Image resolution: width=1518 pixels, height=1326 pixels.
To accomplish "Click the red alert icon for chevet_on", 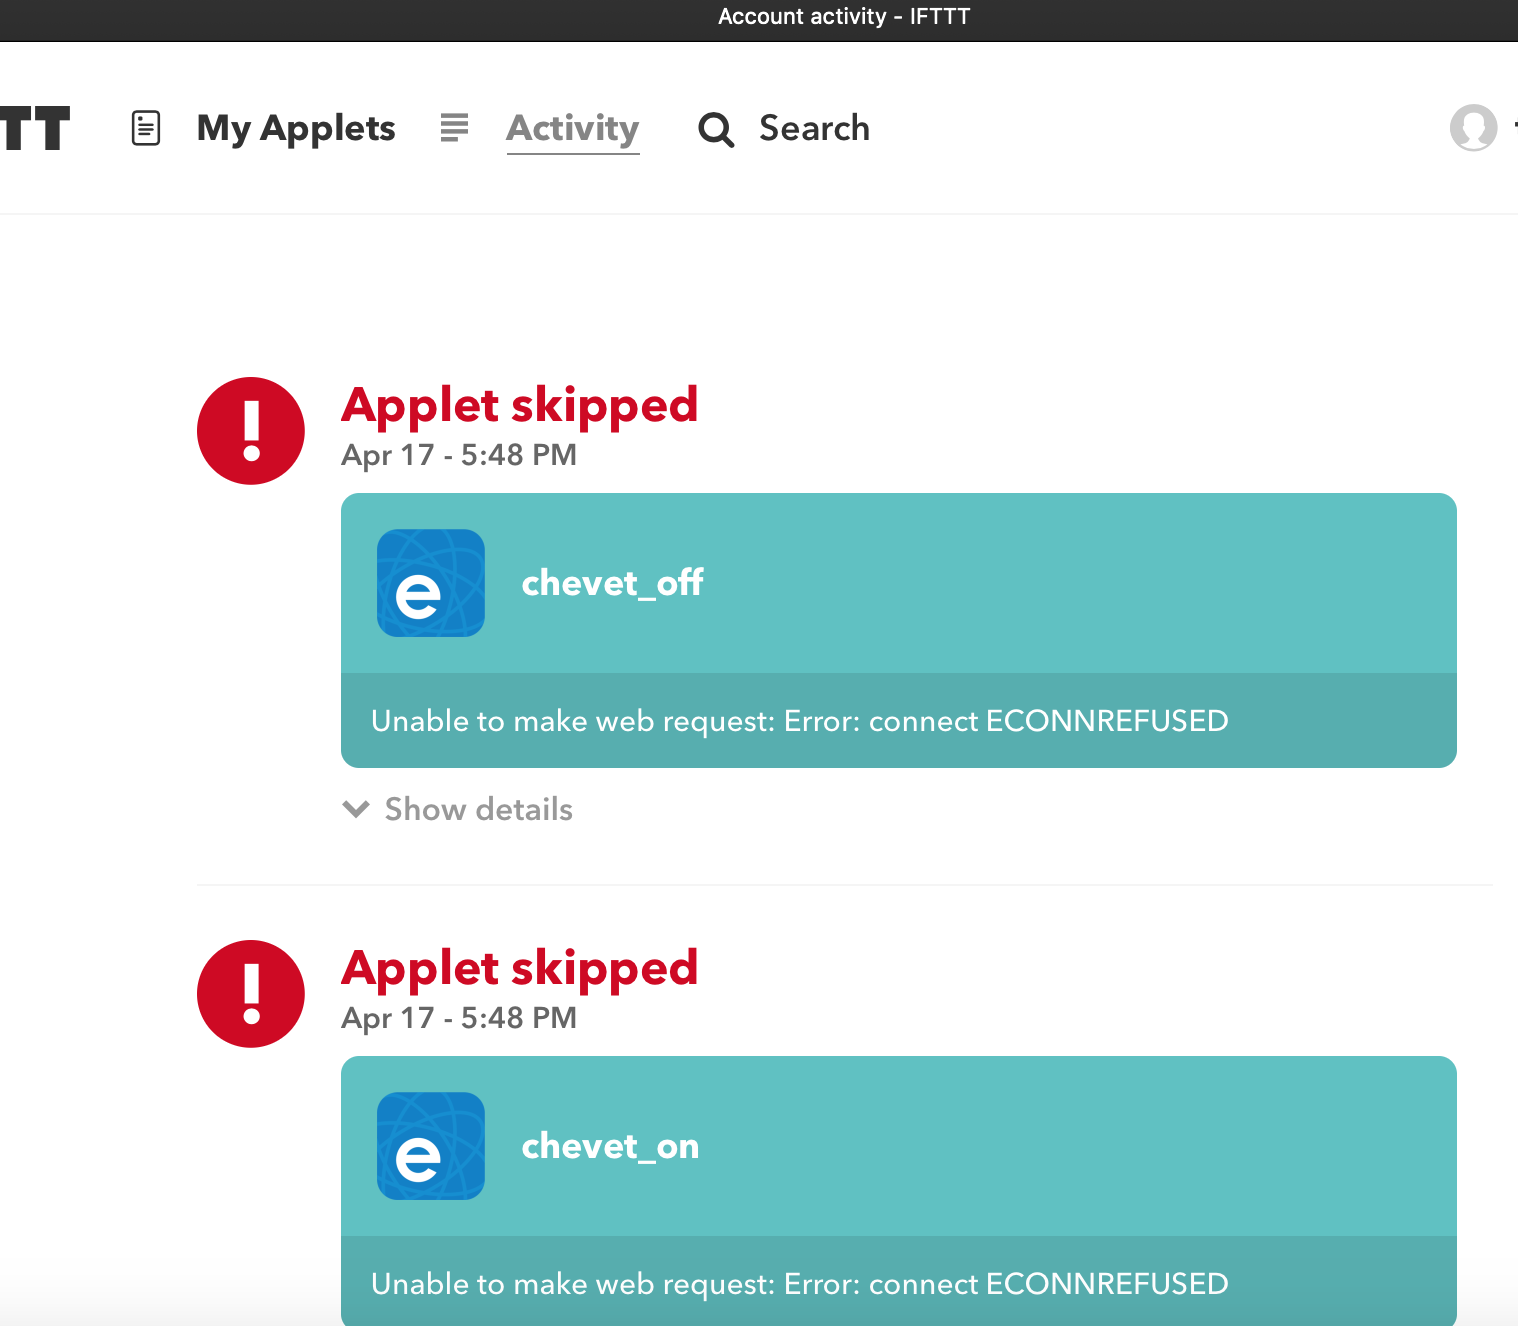I will coord(251,994).
